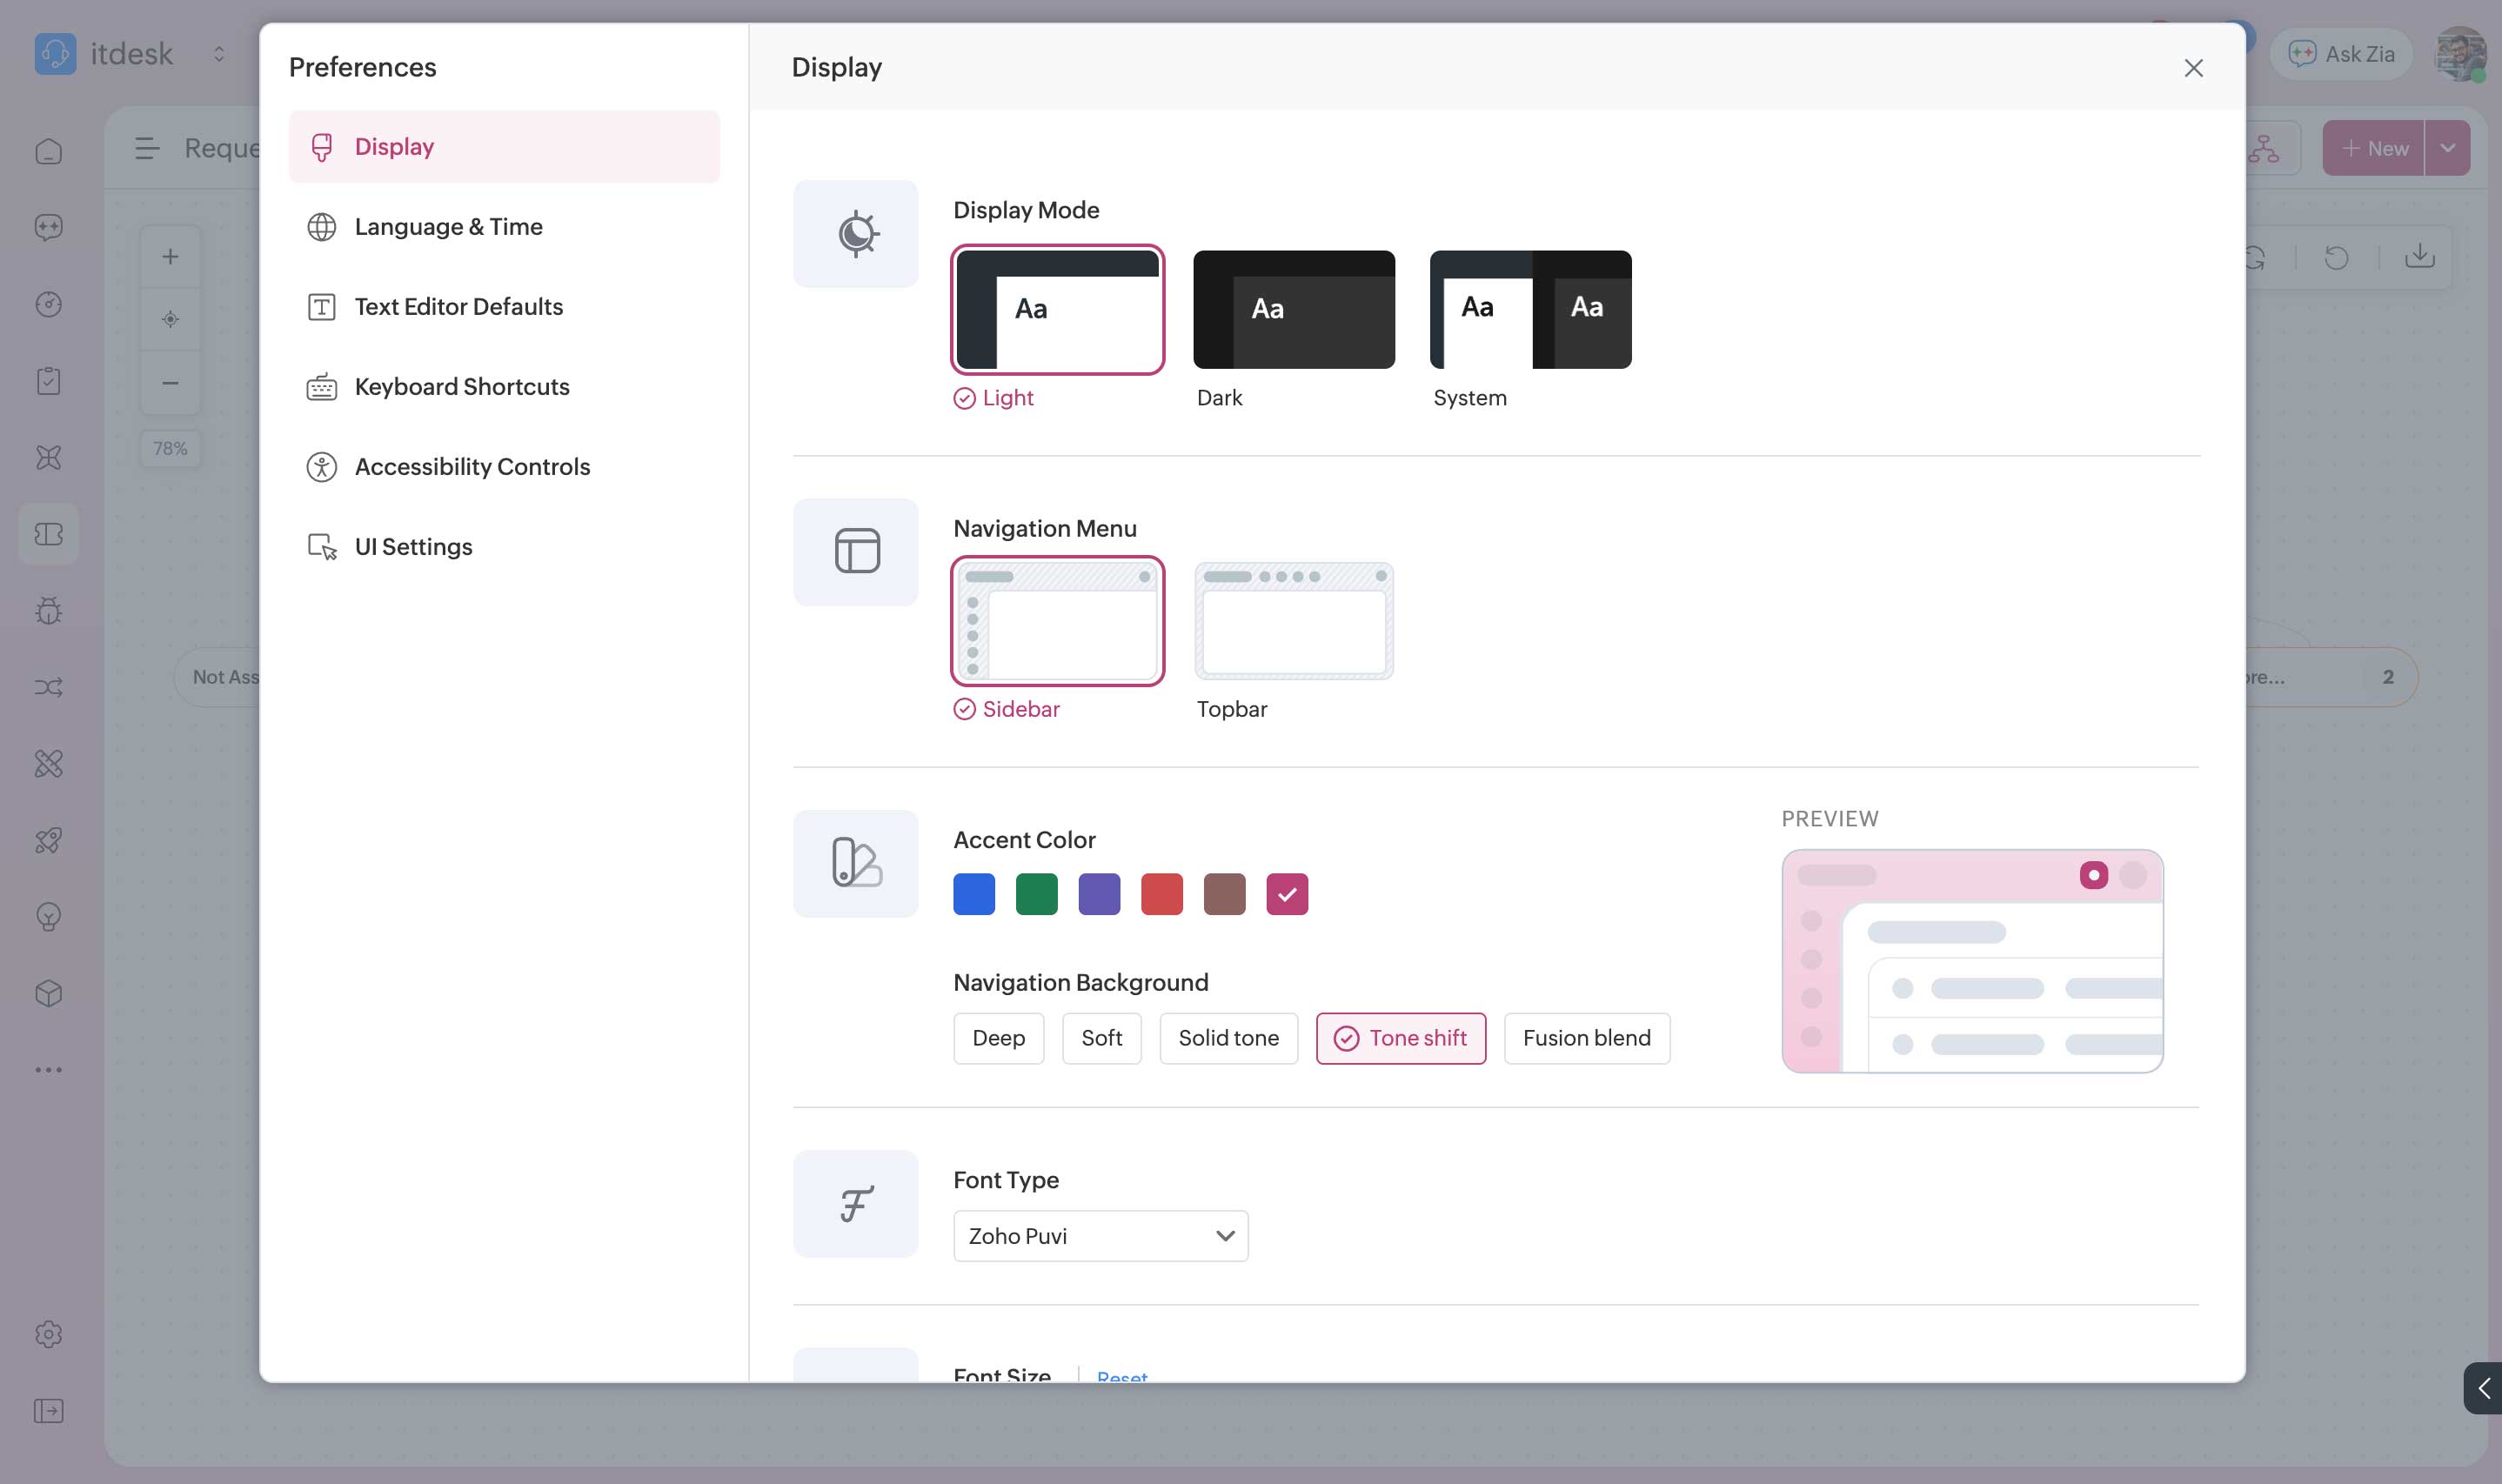Viewport: 2502px width, 1484px height.
Task: Open Text Editor Defaults section
Action: (504, 307)
